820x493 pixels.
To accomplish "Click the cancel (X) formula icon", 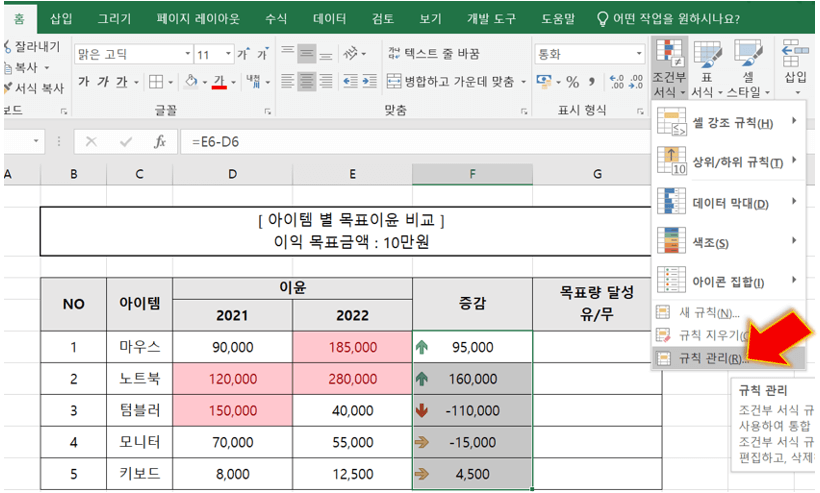I will coord(91,142).
